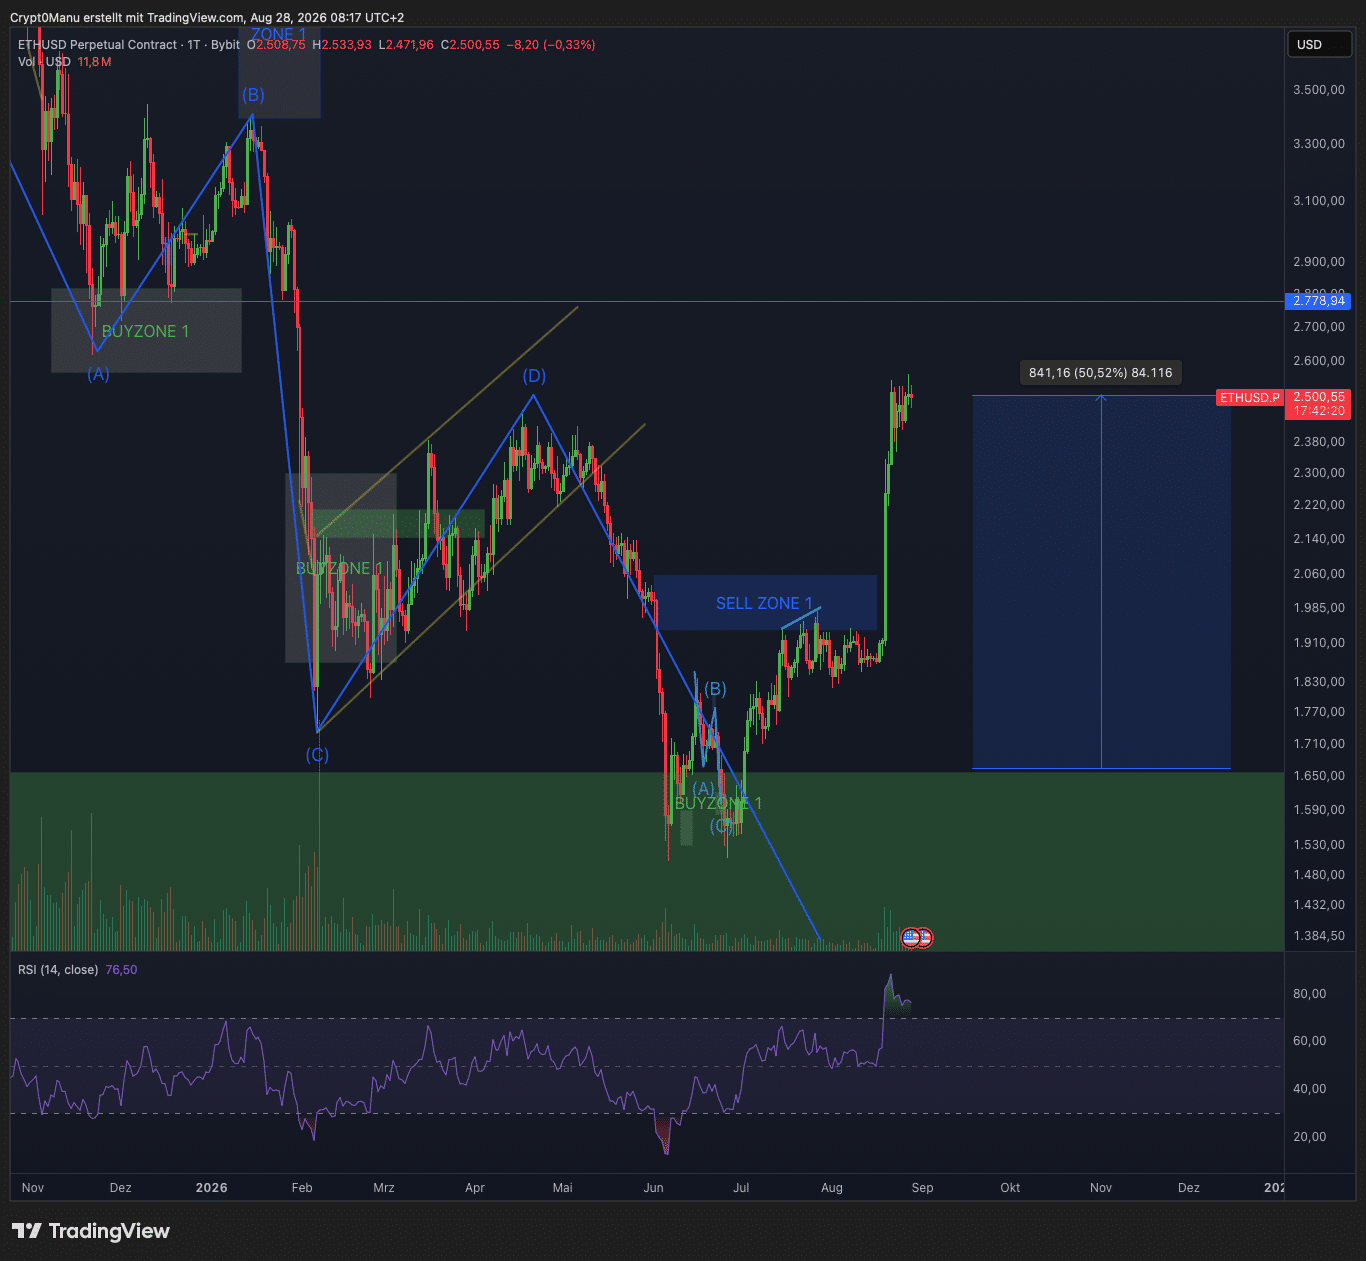Image resolution: width=1366 pixels, height=1261 pixels.
Task: Click the 80,00 RSI scale label
Action: 1310,994
